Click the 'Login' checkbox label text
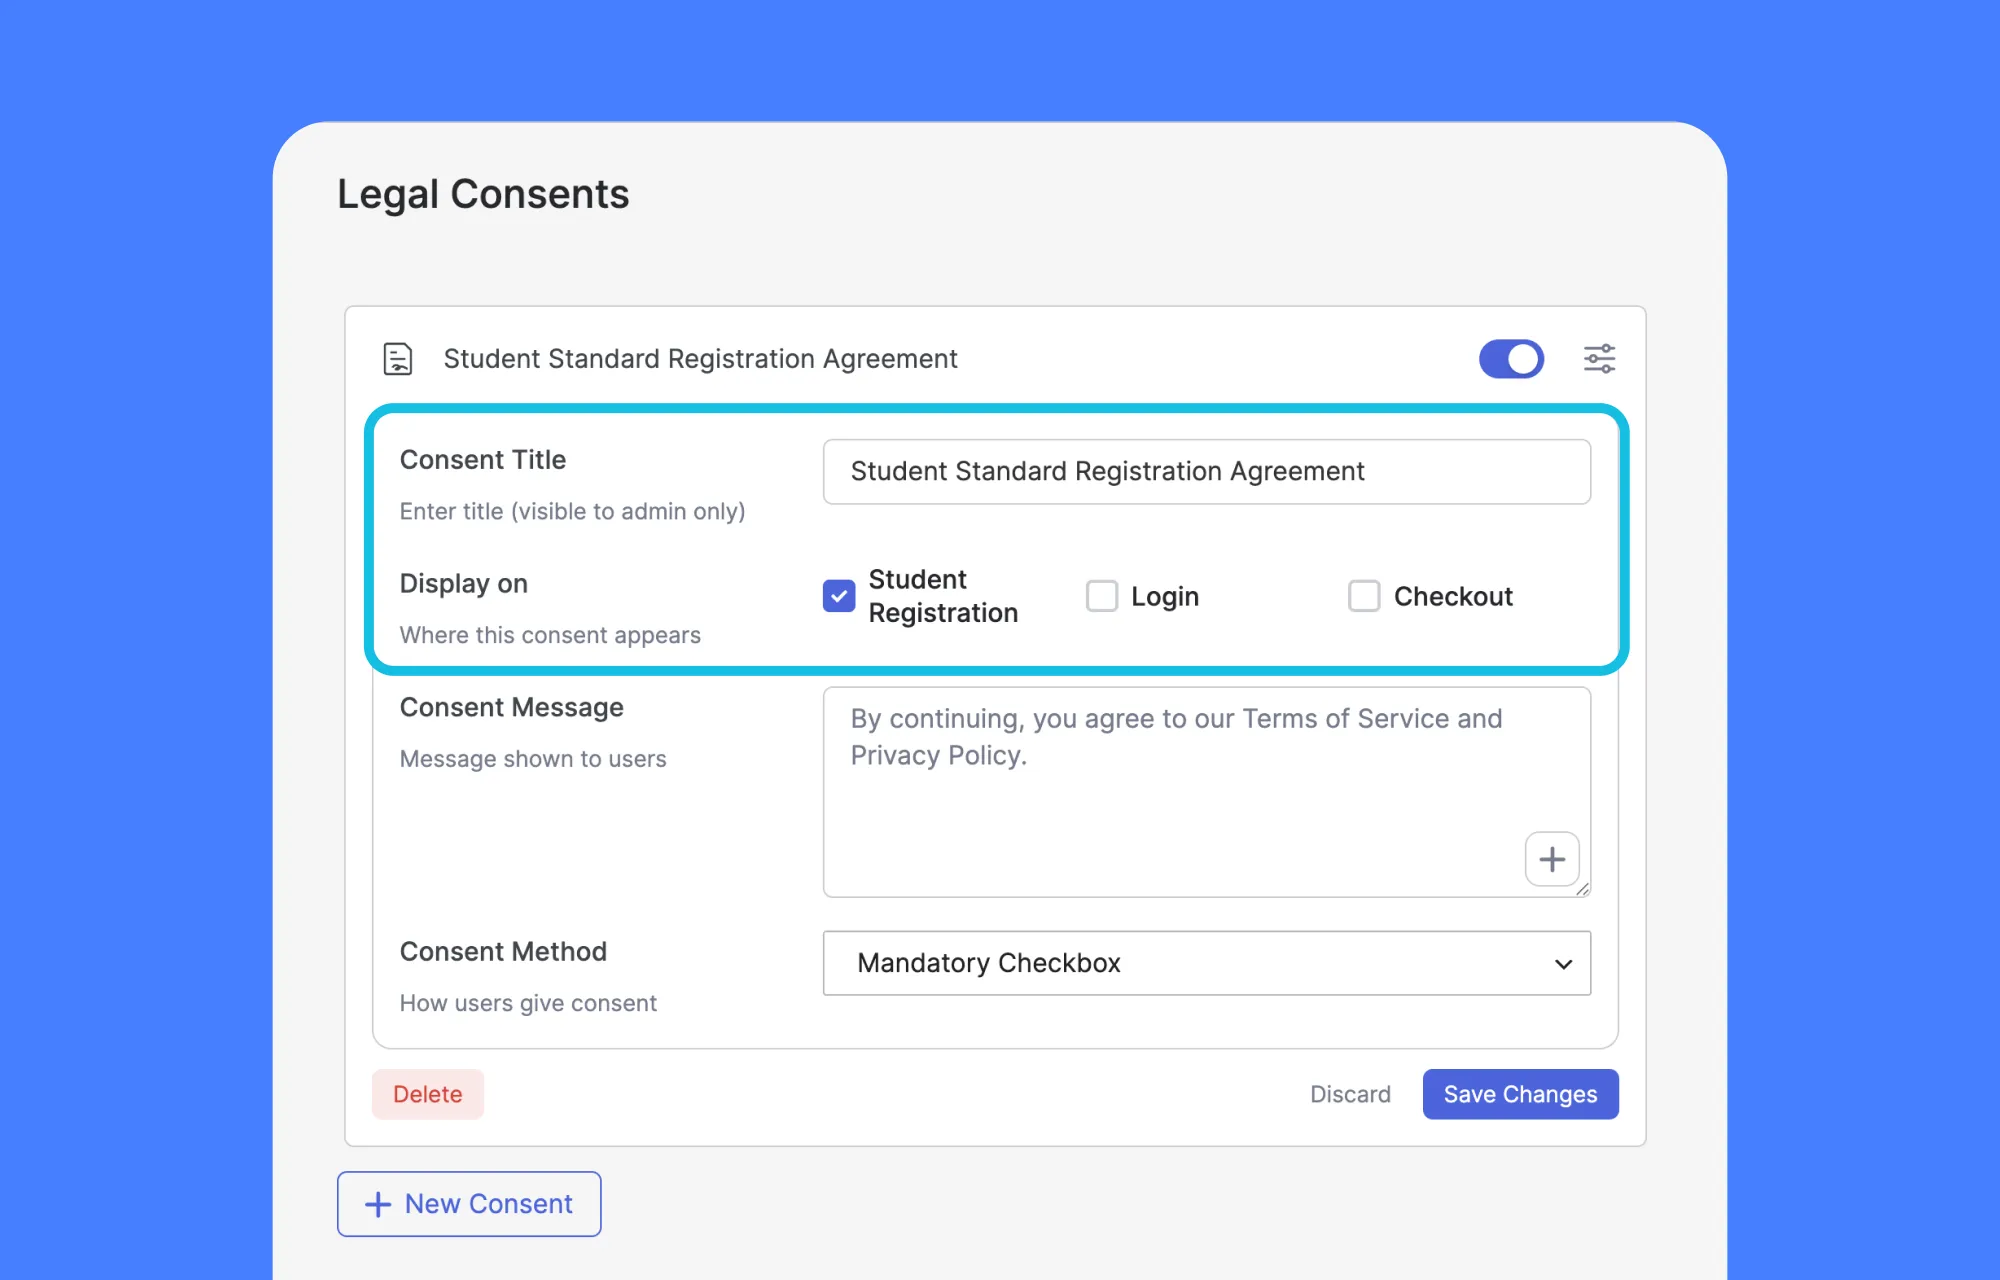2000x1280 pixels. (1165, 597)
